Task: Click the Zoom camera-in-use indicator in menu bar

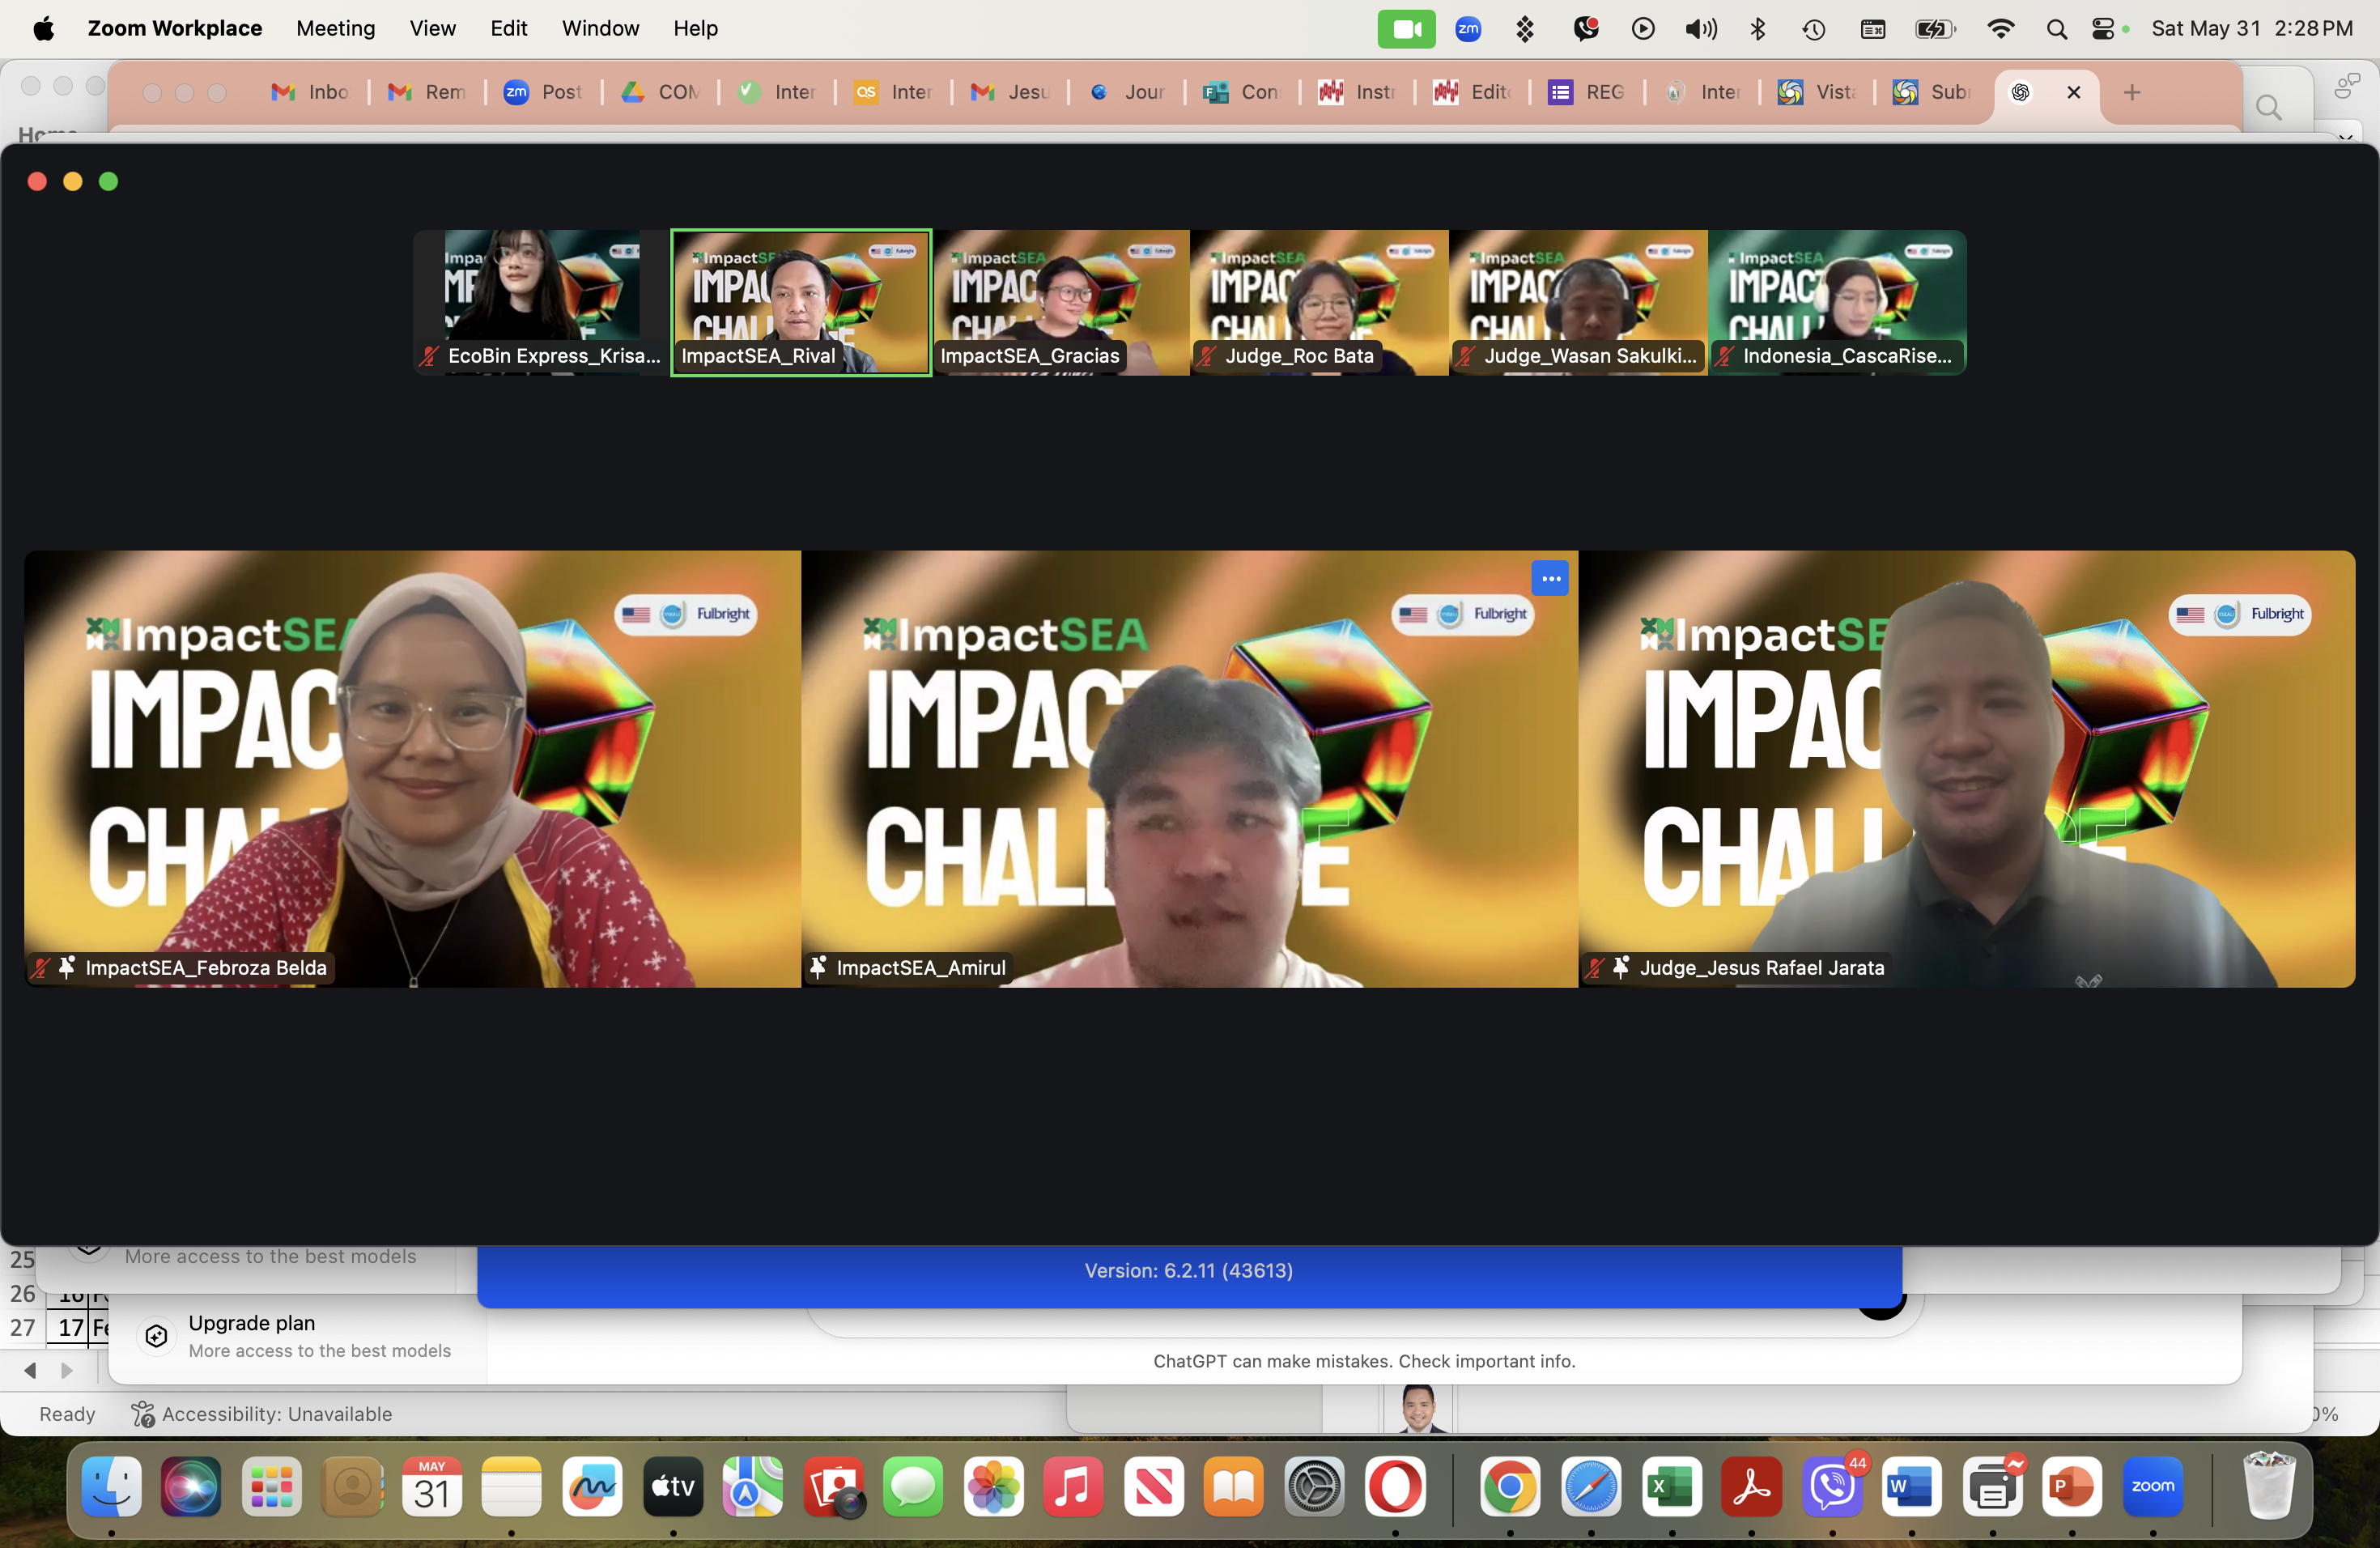Action: coord(1406,29)
